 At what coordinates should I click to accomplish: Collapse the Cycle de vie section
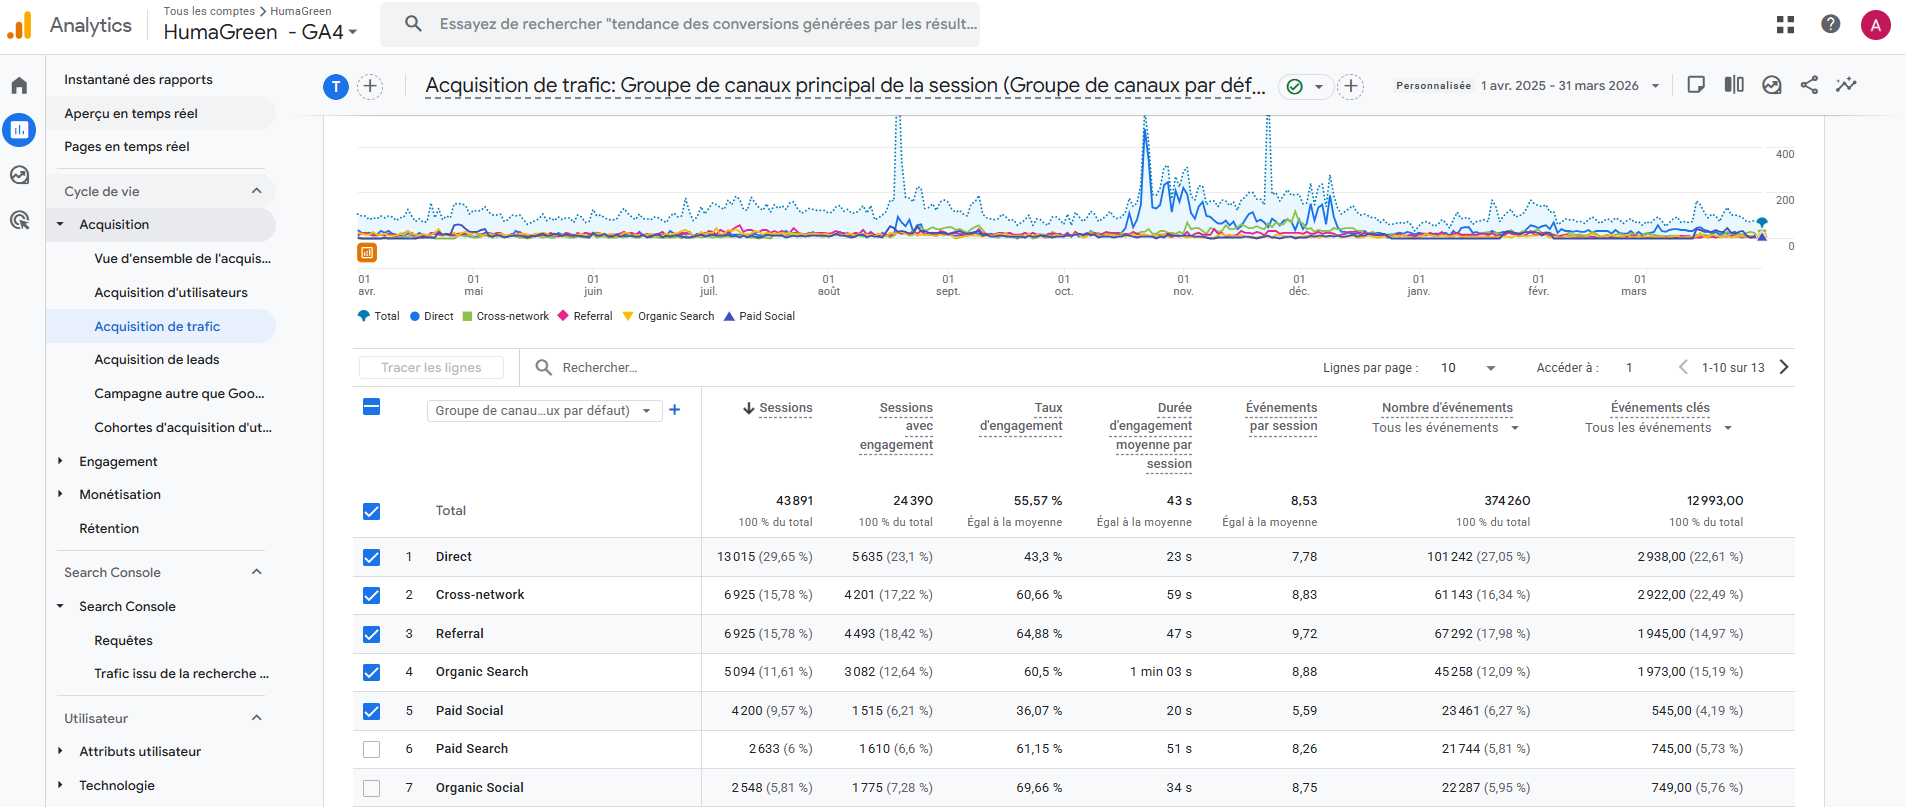click(x=256, y=191)
